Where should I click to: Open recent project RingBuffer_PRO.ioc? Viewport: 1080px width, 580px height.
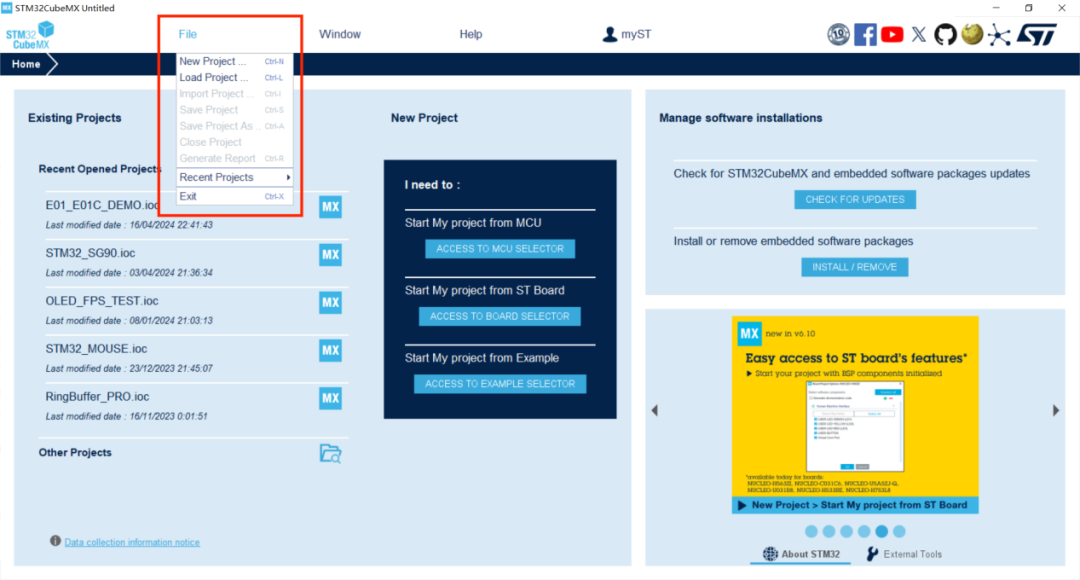tap(97, 396)
